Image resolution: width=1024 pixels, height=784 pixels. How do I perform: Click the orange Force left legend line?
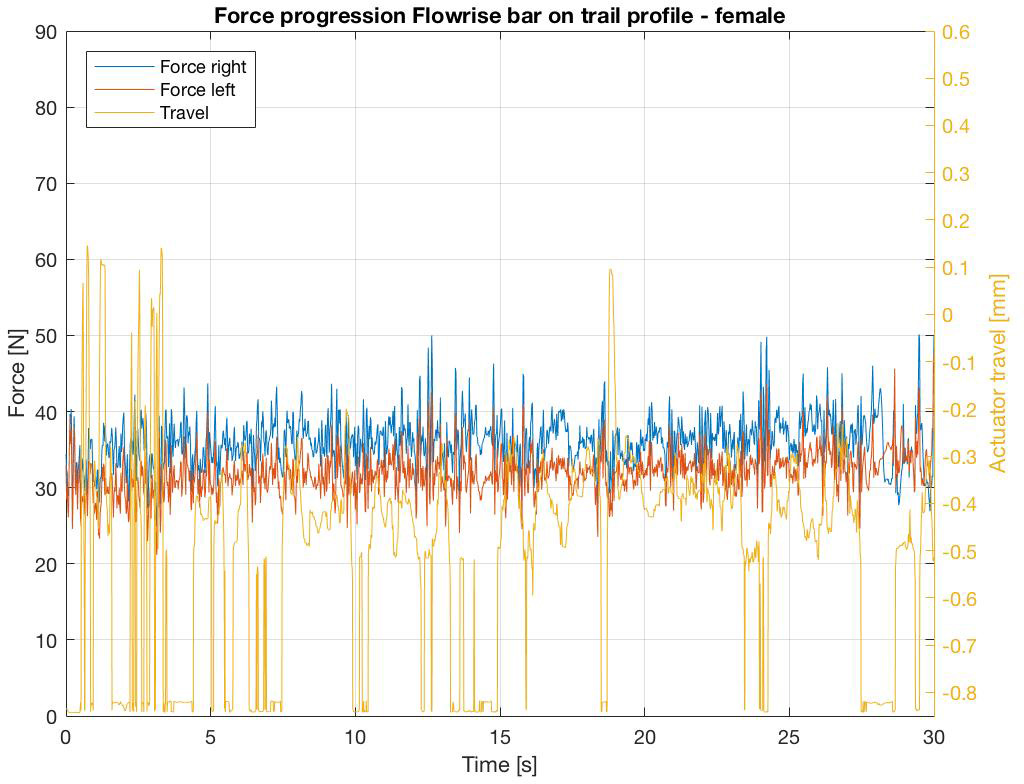tap(124, 90)
